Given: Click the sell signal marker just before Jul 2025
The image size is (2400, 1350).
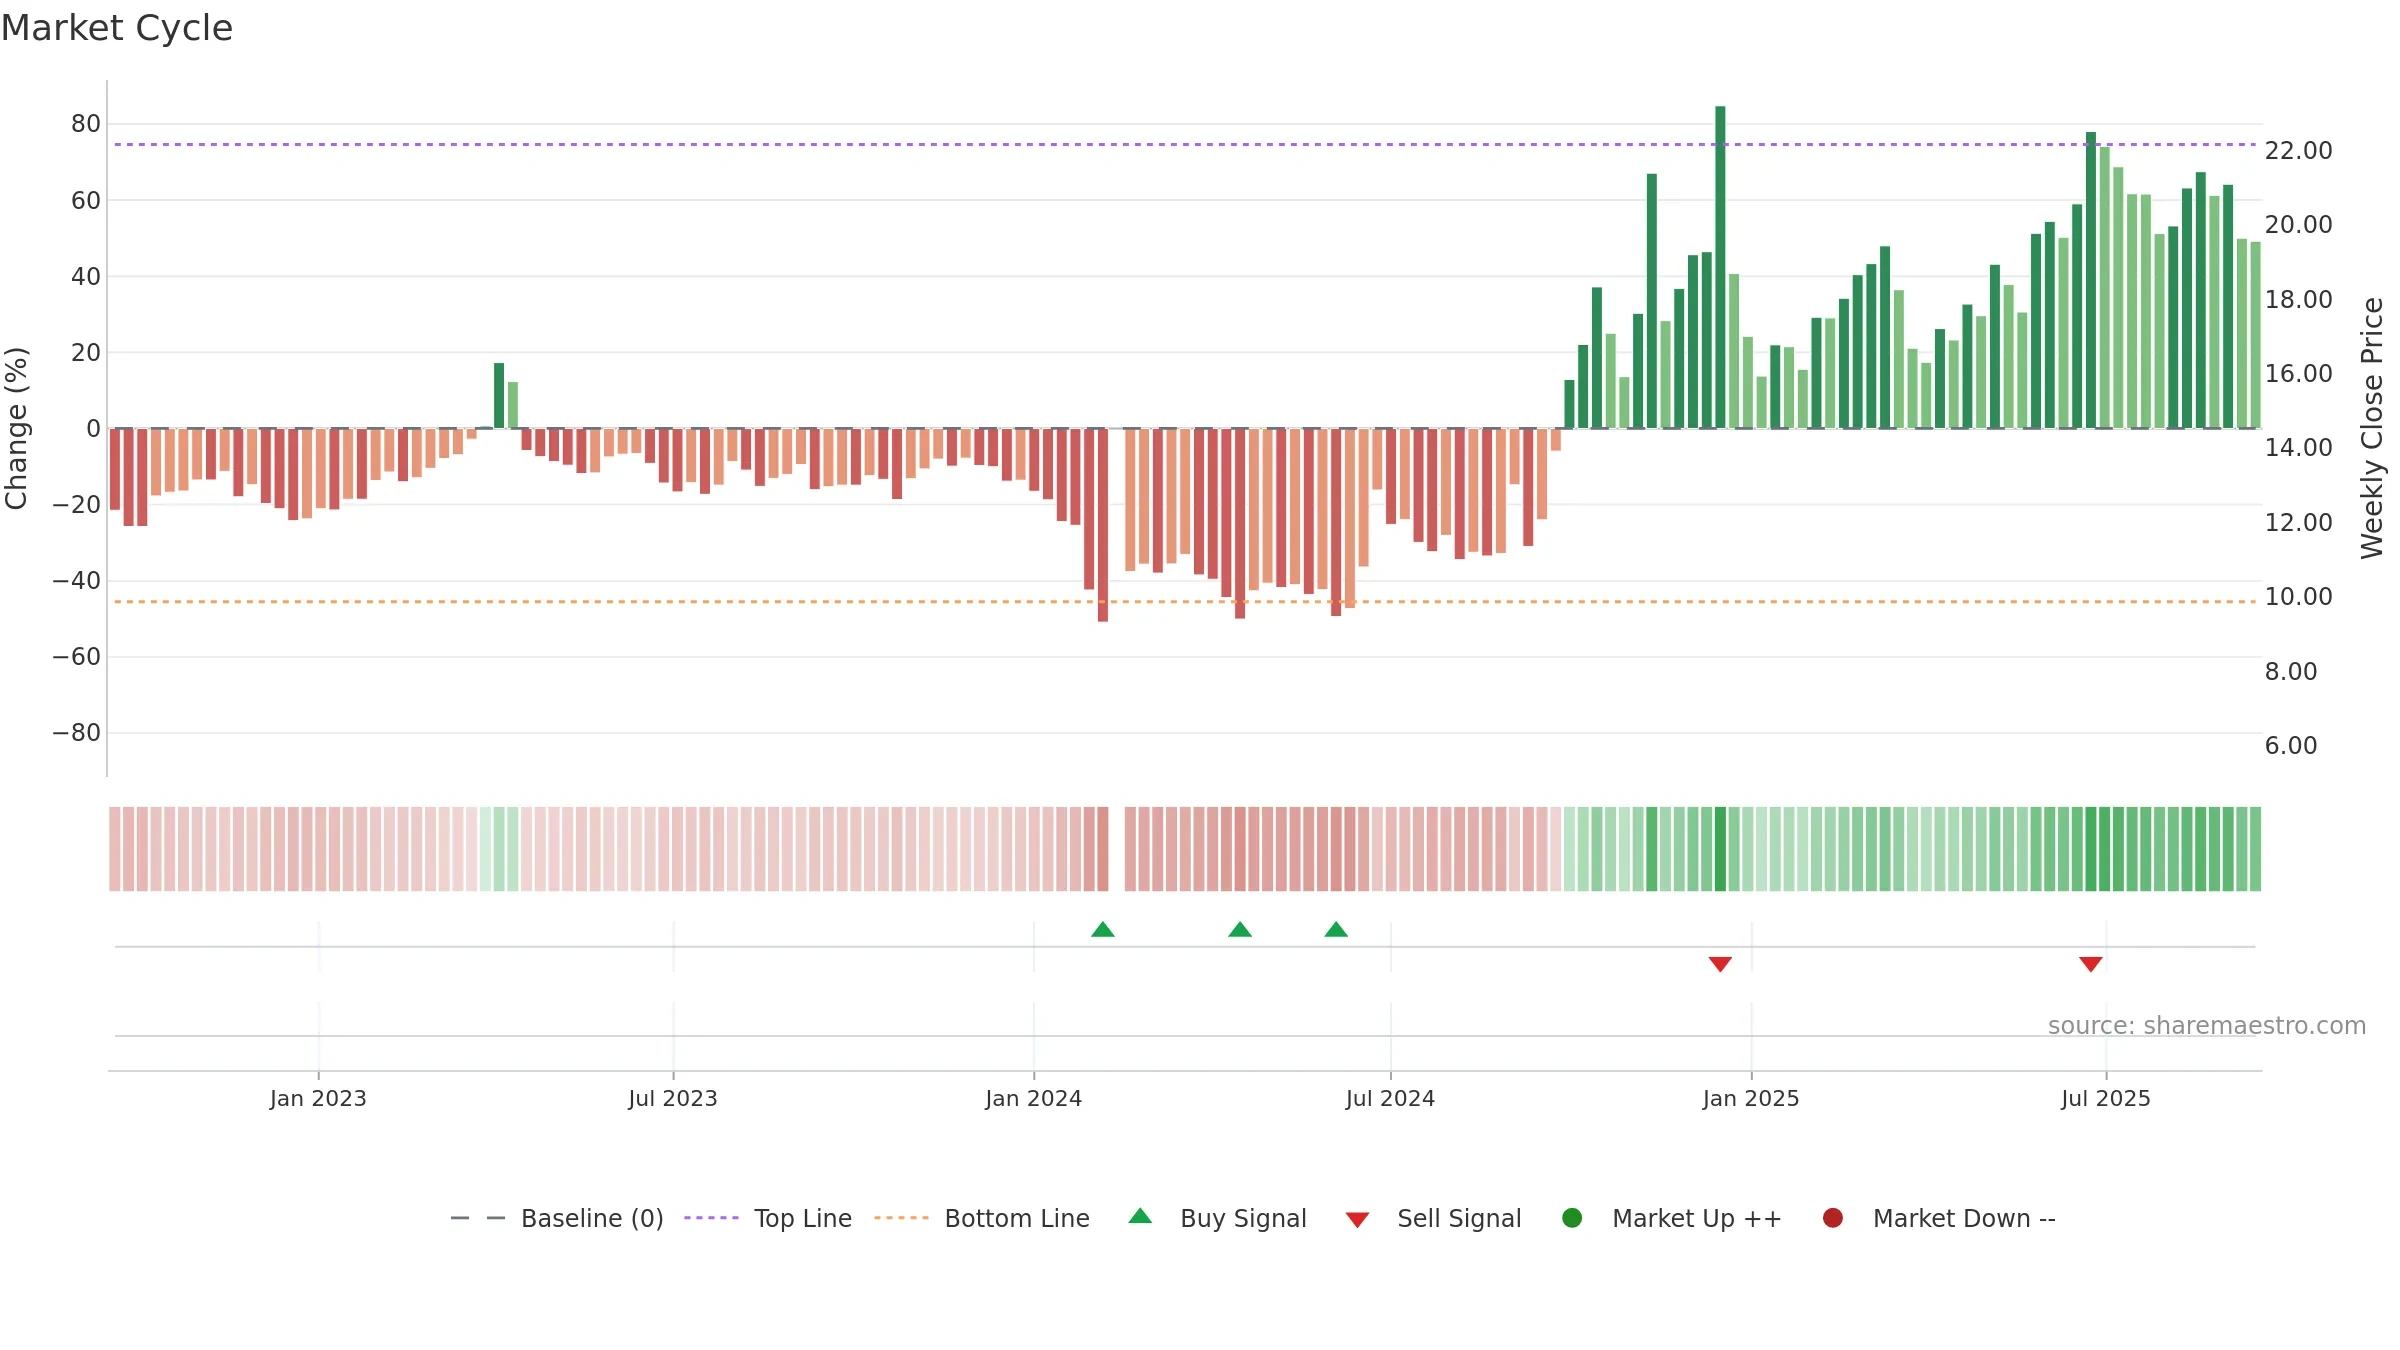Looking at the screenshot, I should point(2091,964).
